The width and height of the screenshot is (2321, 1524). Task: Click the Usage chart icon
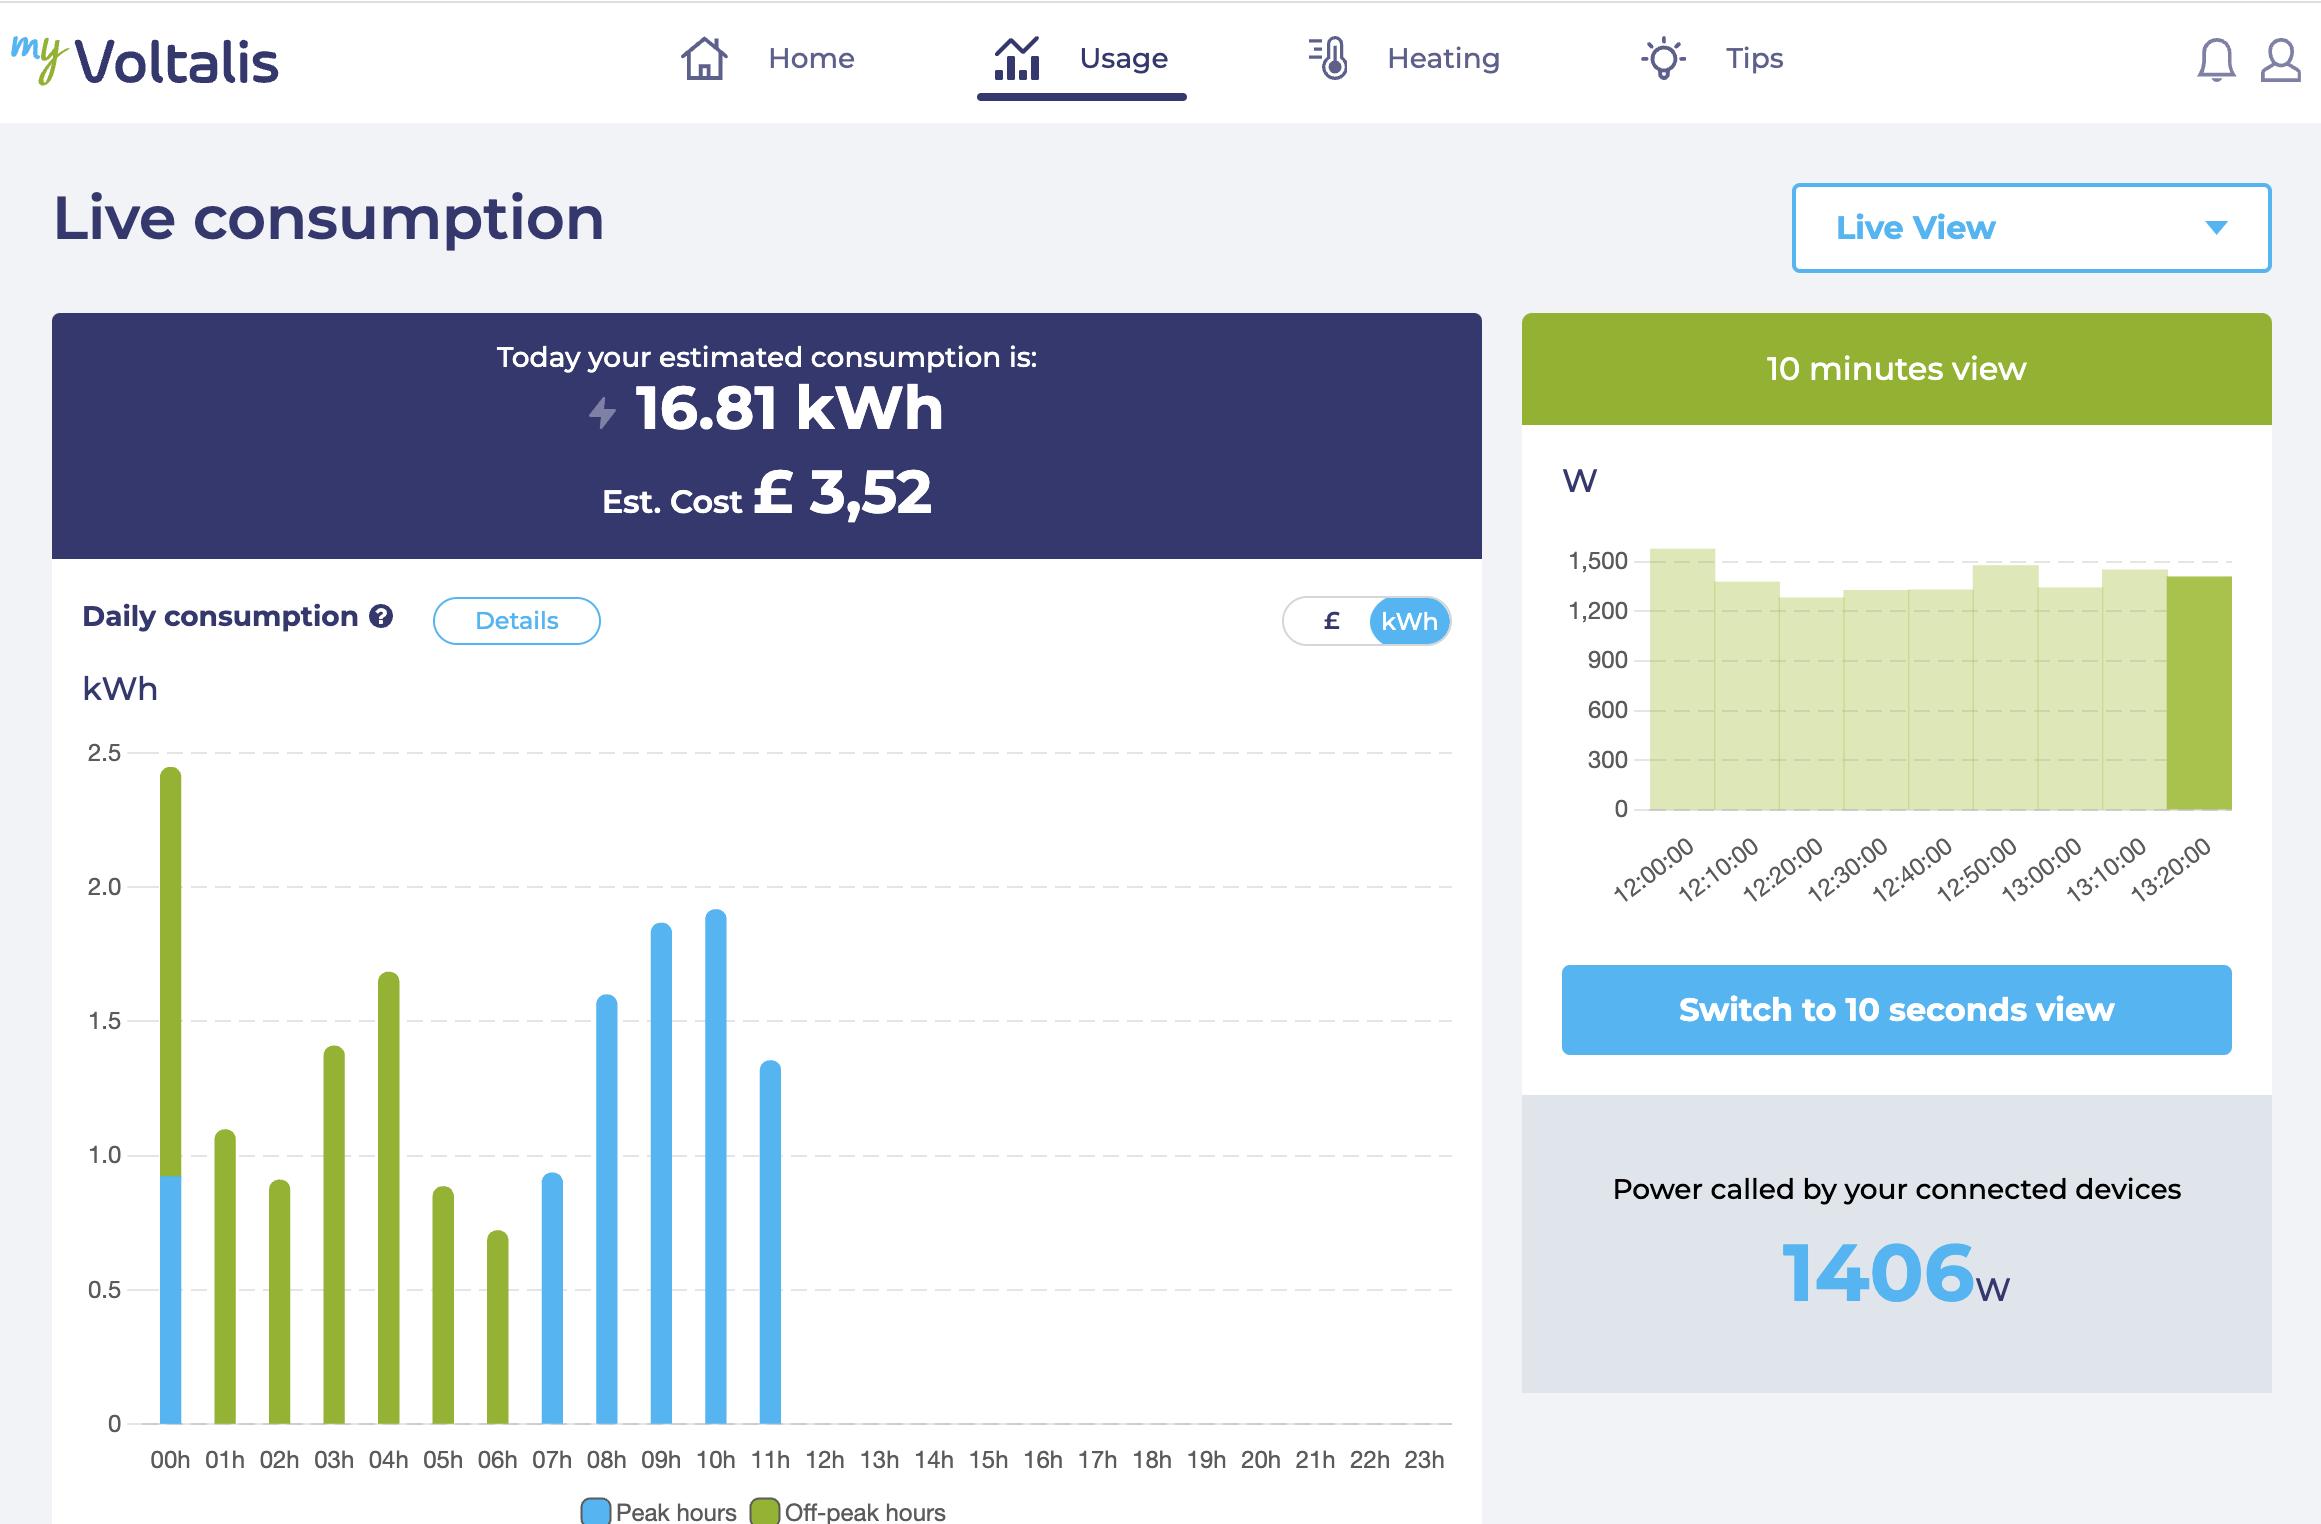click(1017, 58)
